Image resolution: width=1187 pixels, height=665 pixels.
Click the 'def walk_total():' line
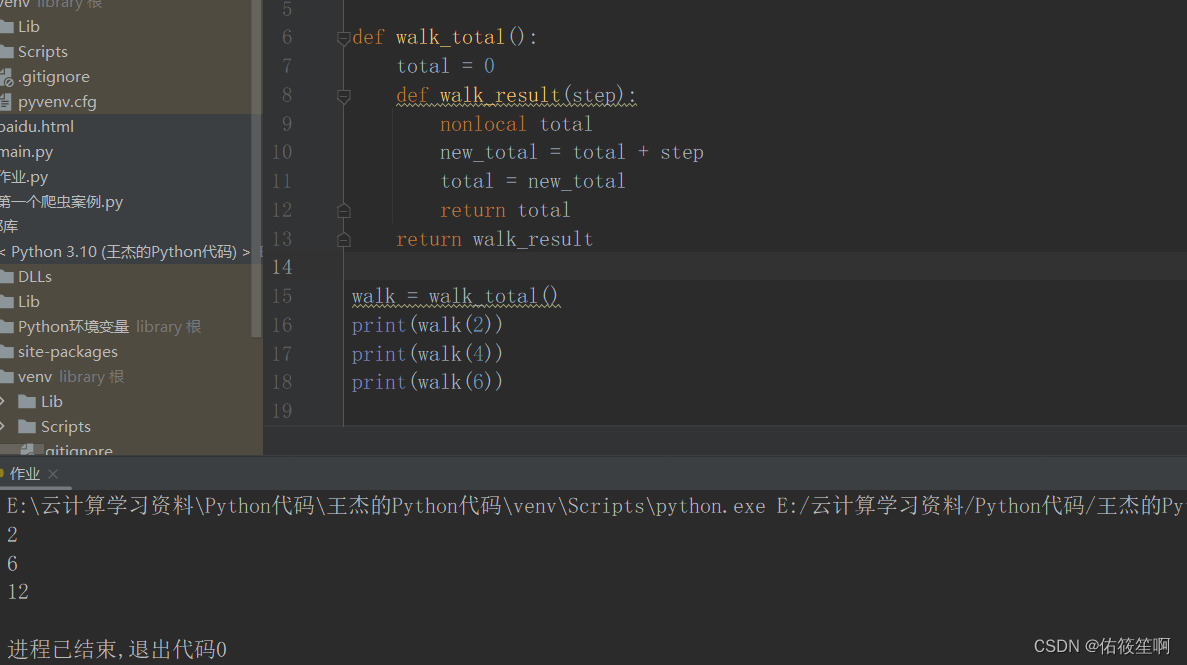[x=444, y=37]
